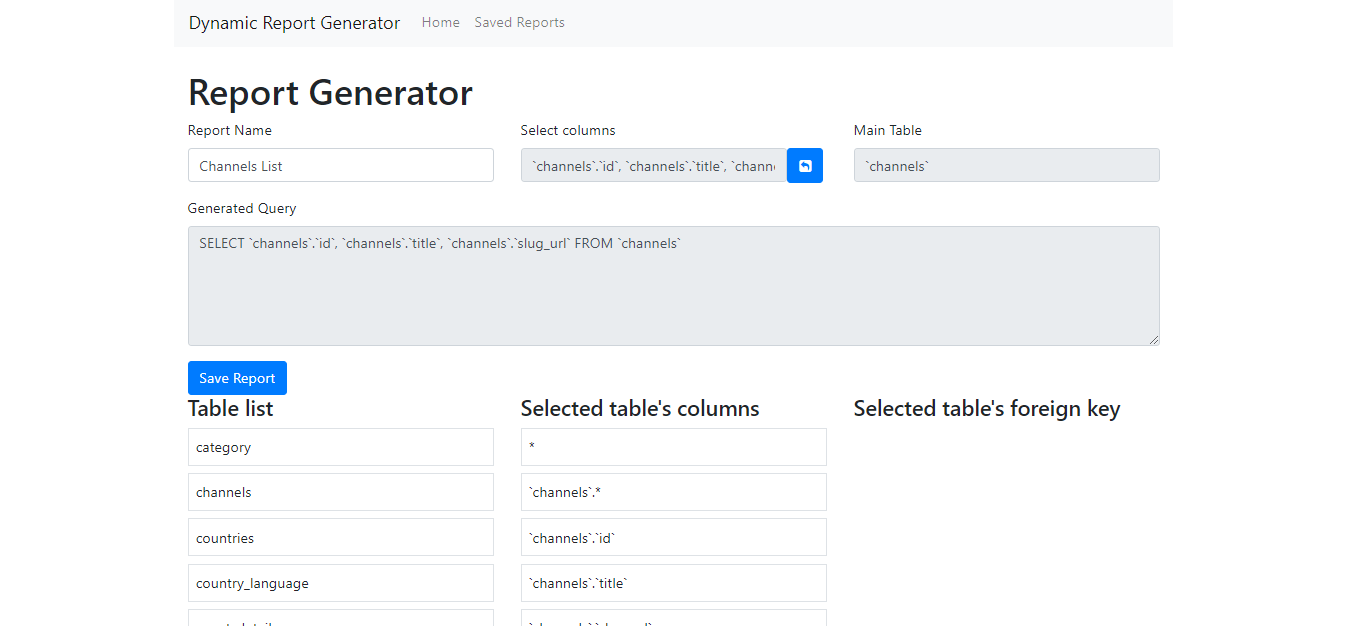Open the Home navigation link
Viewport: 1348px width, 626px height.
point(440,22)
